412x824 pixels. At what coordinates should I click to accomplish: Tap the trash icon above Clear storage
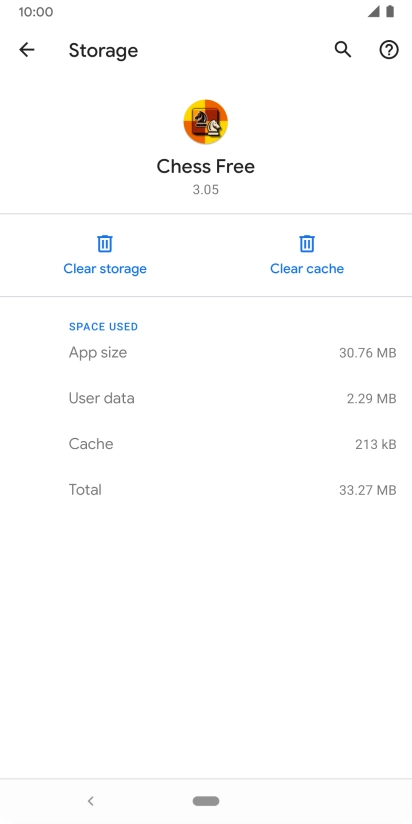105,244
